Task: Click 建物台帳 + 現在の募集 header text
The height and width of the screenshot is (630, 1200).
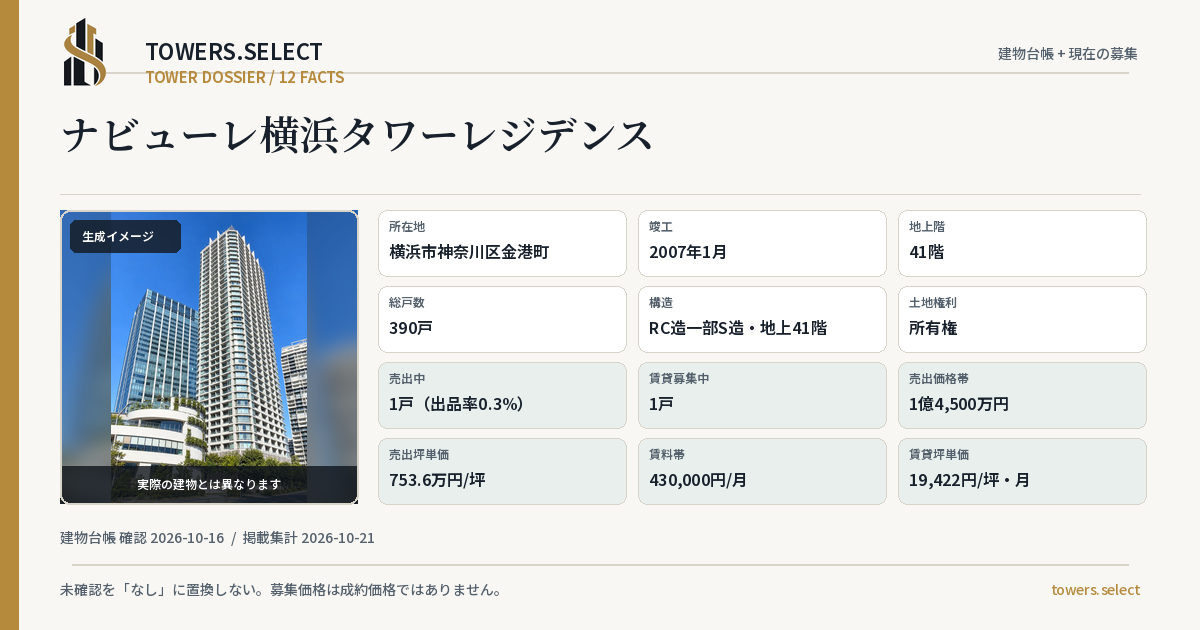Action: (1068, 54)
